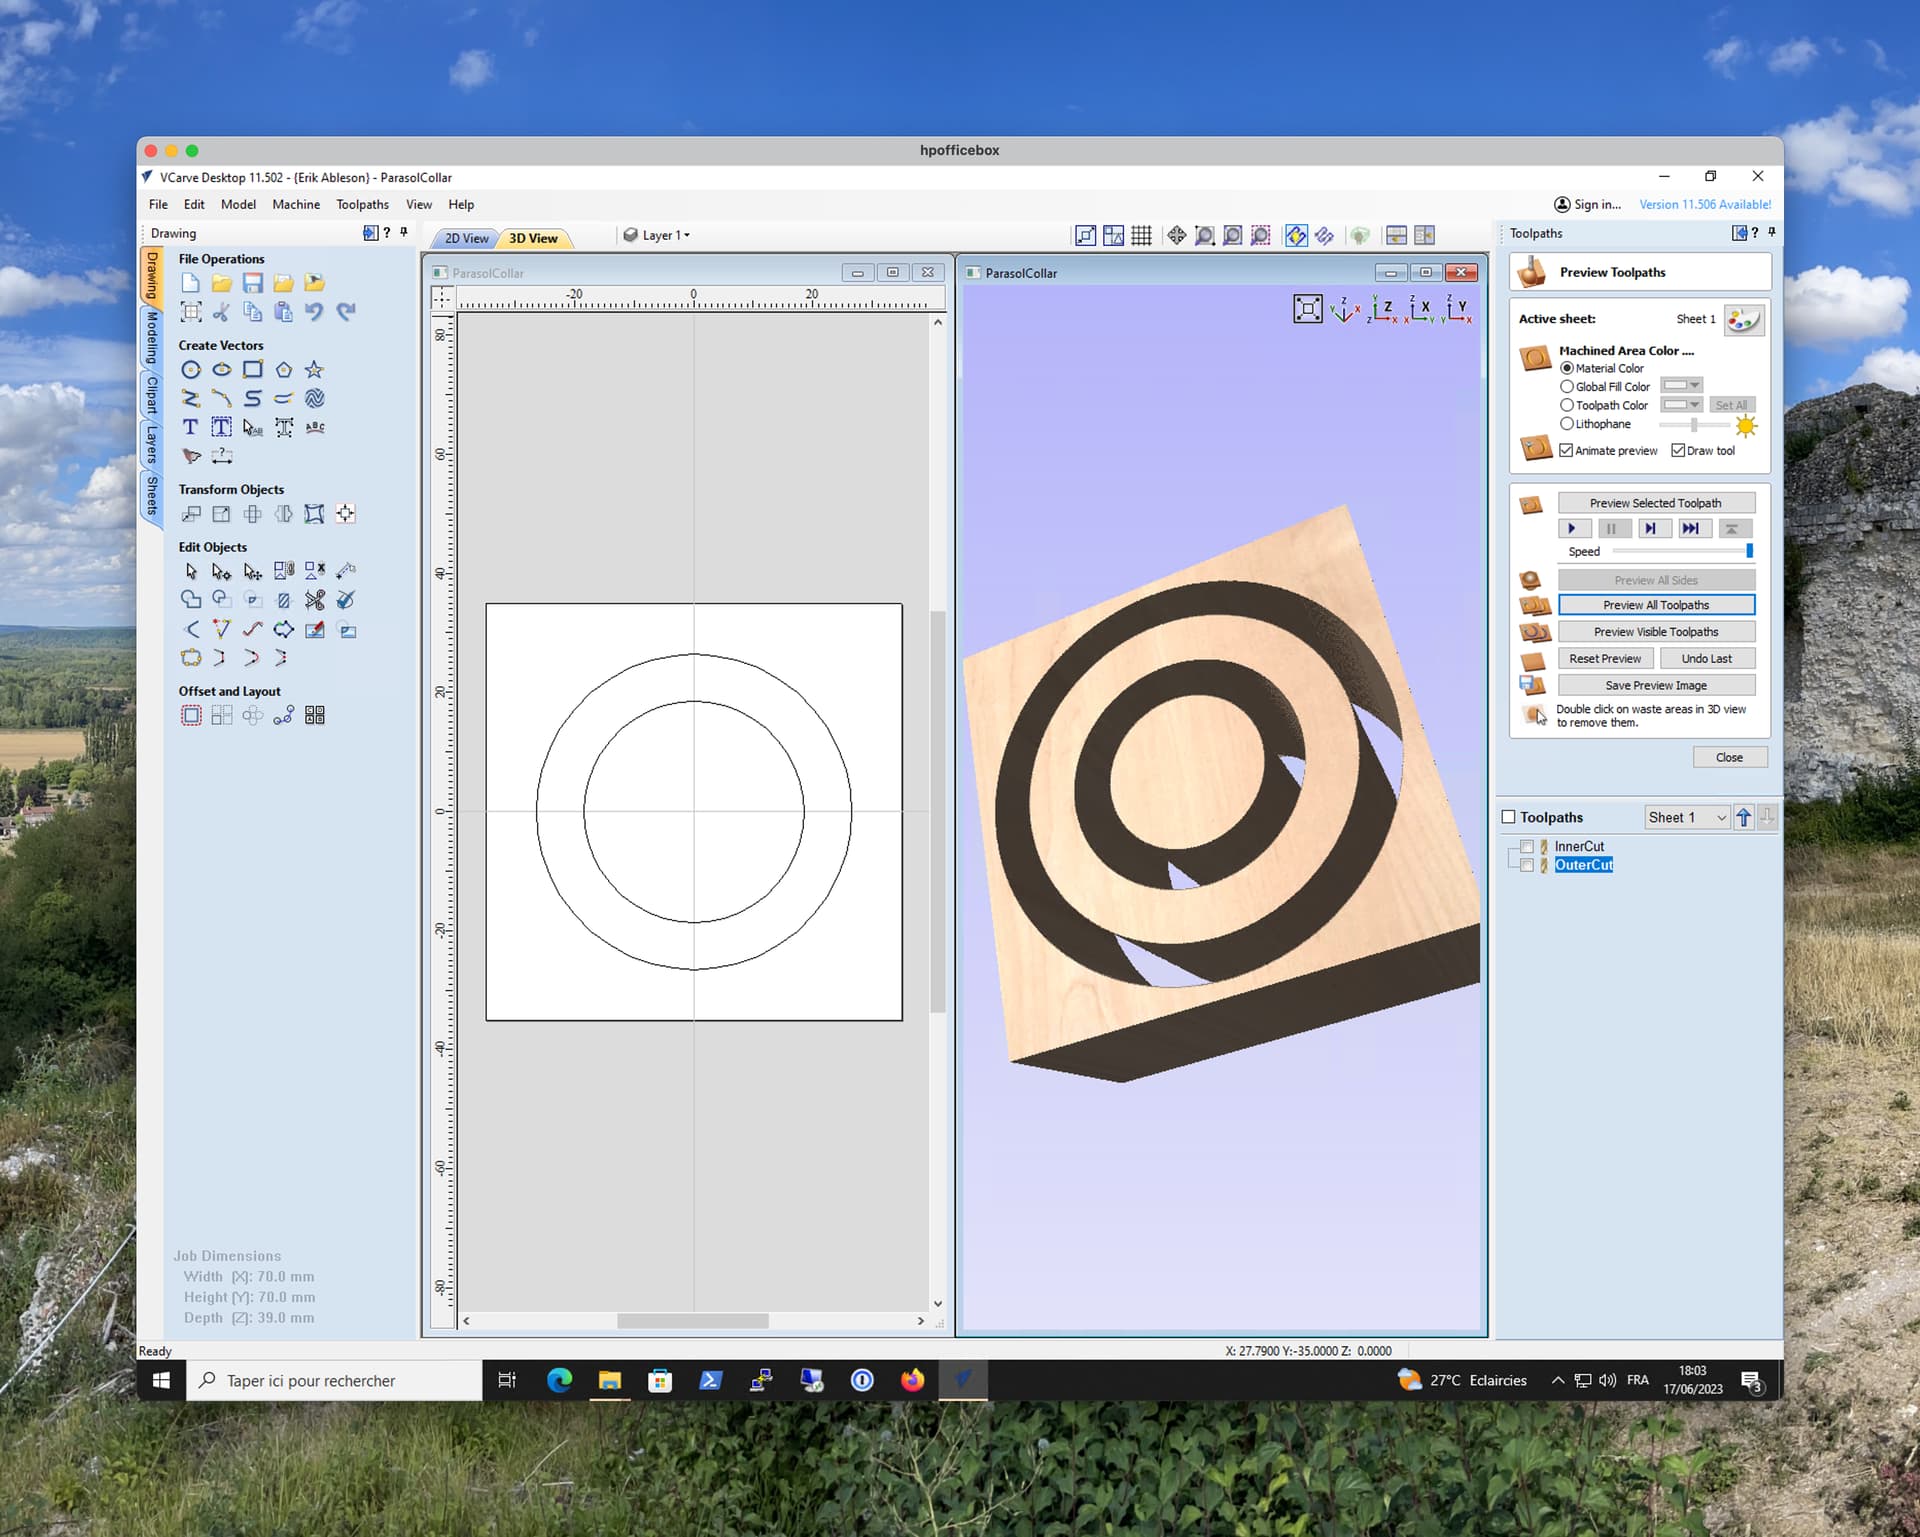Click the Zoom to fit icon in 3D window

(x=1307, y=309)
